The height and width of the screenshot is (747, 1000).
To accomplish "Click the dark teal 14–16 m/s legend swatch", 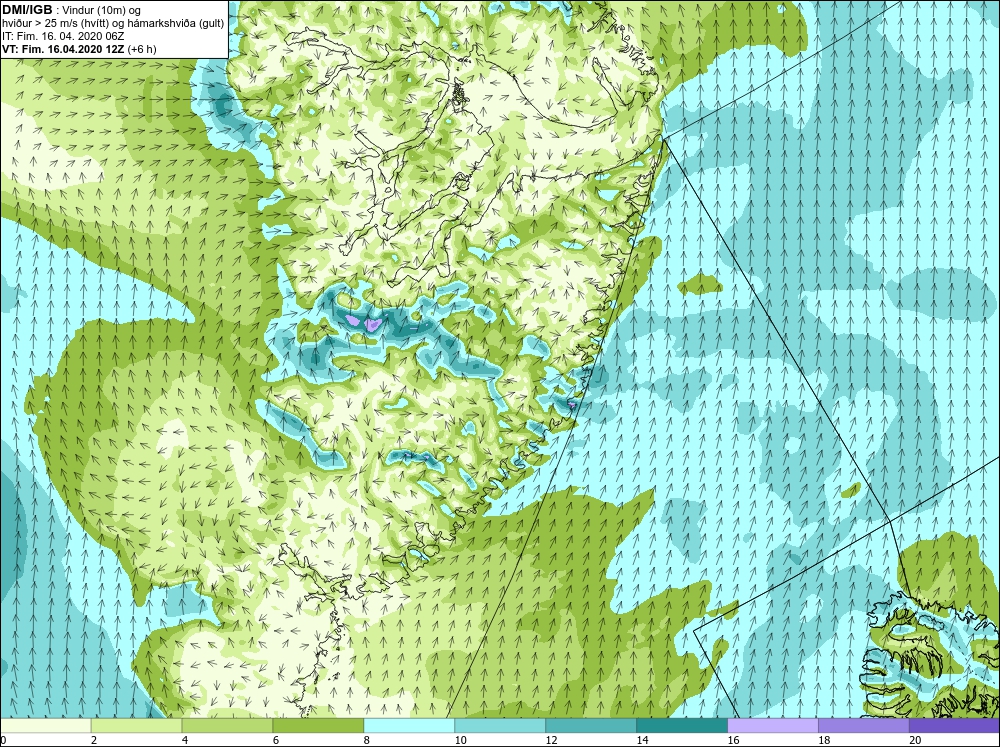I will click(682, 726).
